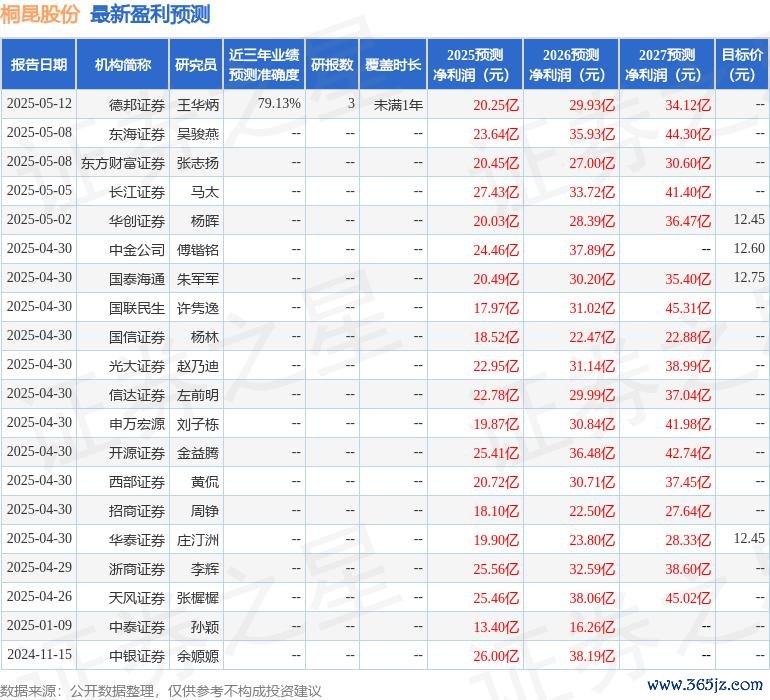Click the 数据来源 disclaimer text

pyautogui.click(x=161, y=691)
